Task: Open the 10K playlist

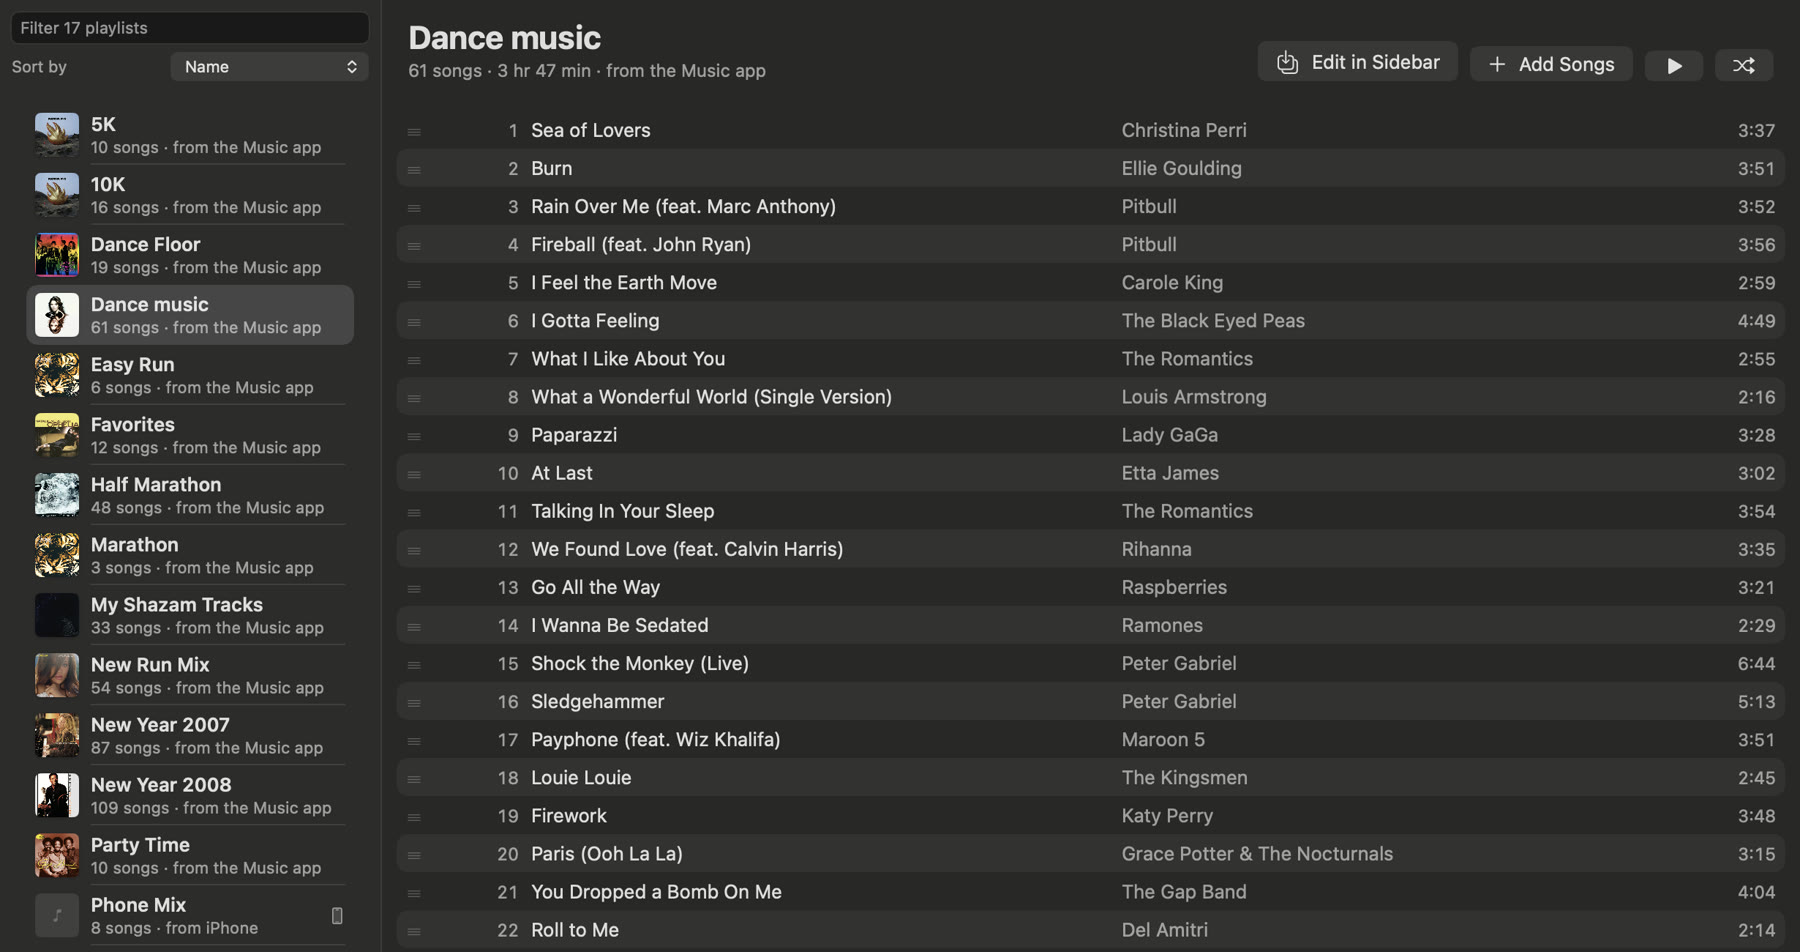Action: coord(190,195)
